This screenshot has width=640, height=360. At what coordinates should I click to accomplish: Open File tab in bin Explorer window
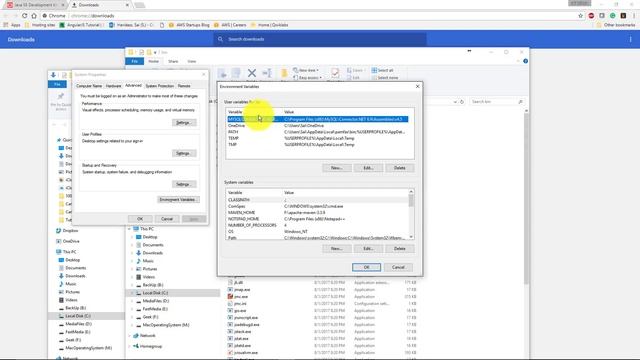[134, 61]
